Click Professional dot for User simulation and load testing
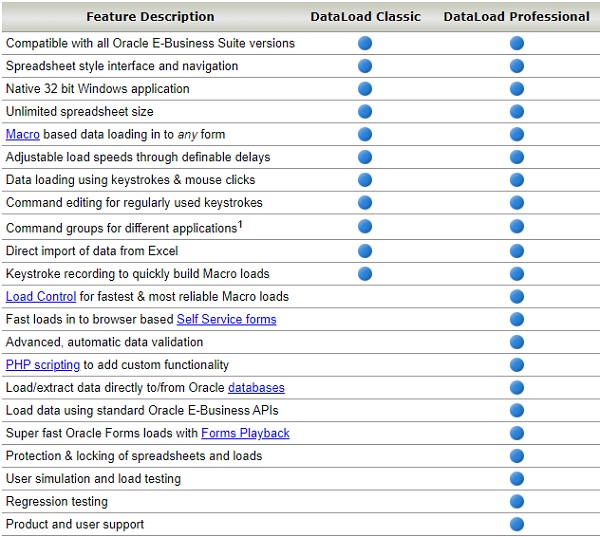 click(x=517, y=479)
